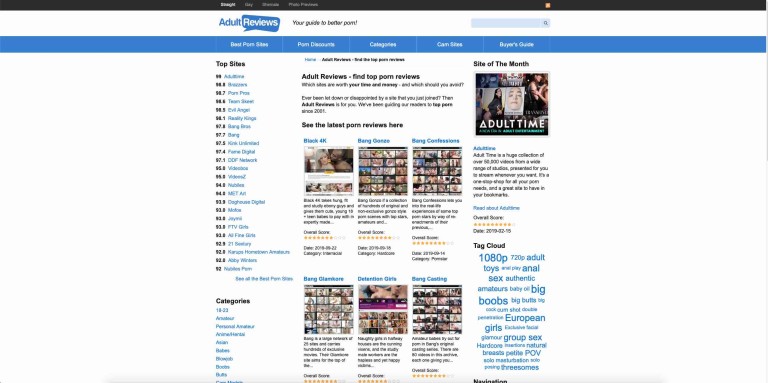Select the Anime/Hentai category link

(x=230, y=335)
